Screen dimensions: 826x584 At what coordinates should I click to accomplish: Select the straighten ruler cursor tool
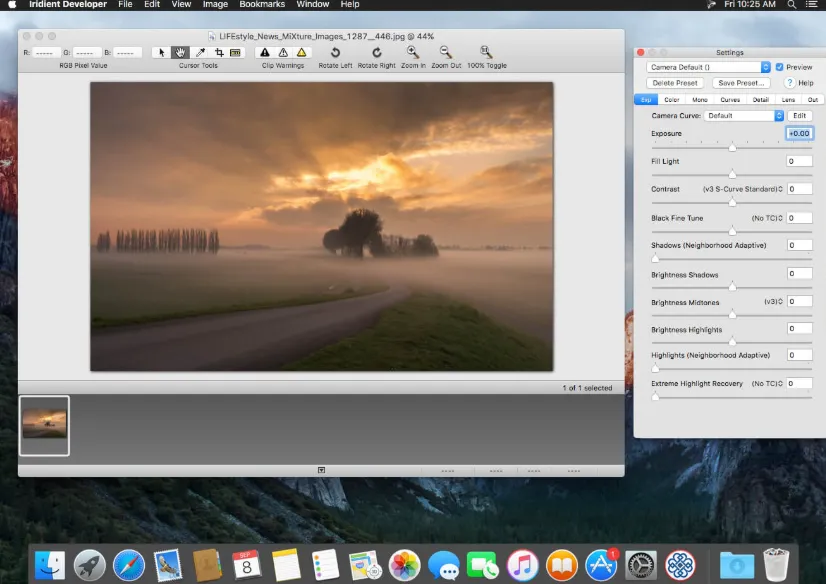pos(235,52)
